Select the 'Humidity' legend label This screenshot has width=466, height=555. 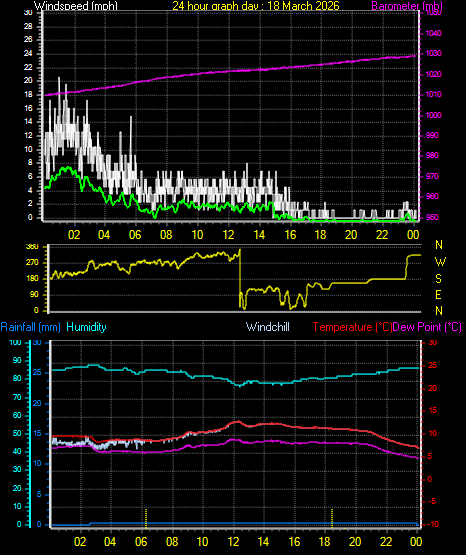86,327
